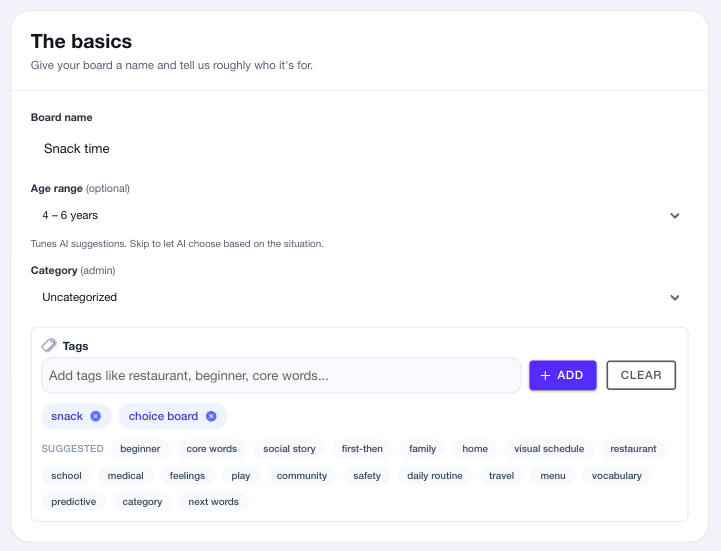The height and width of the screenshot is (551, 721).
Task: Add suggested tag predictive
Action: 74,502
